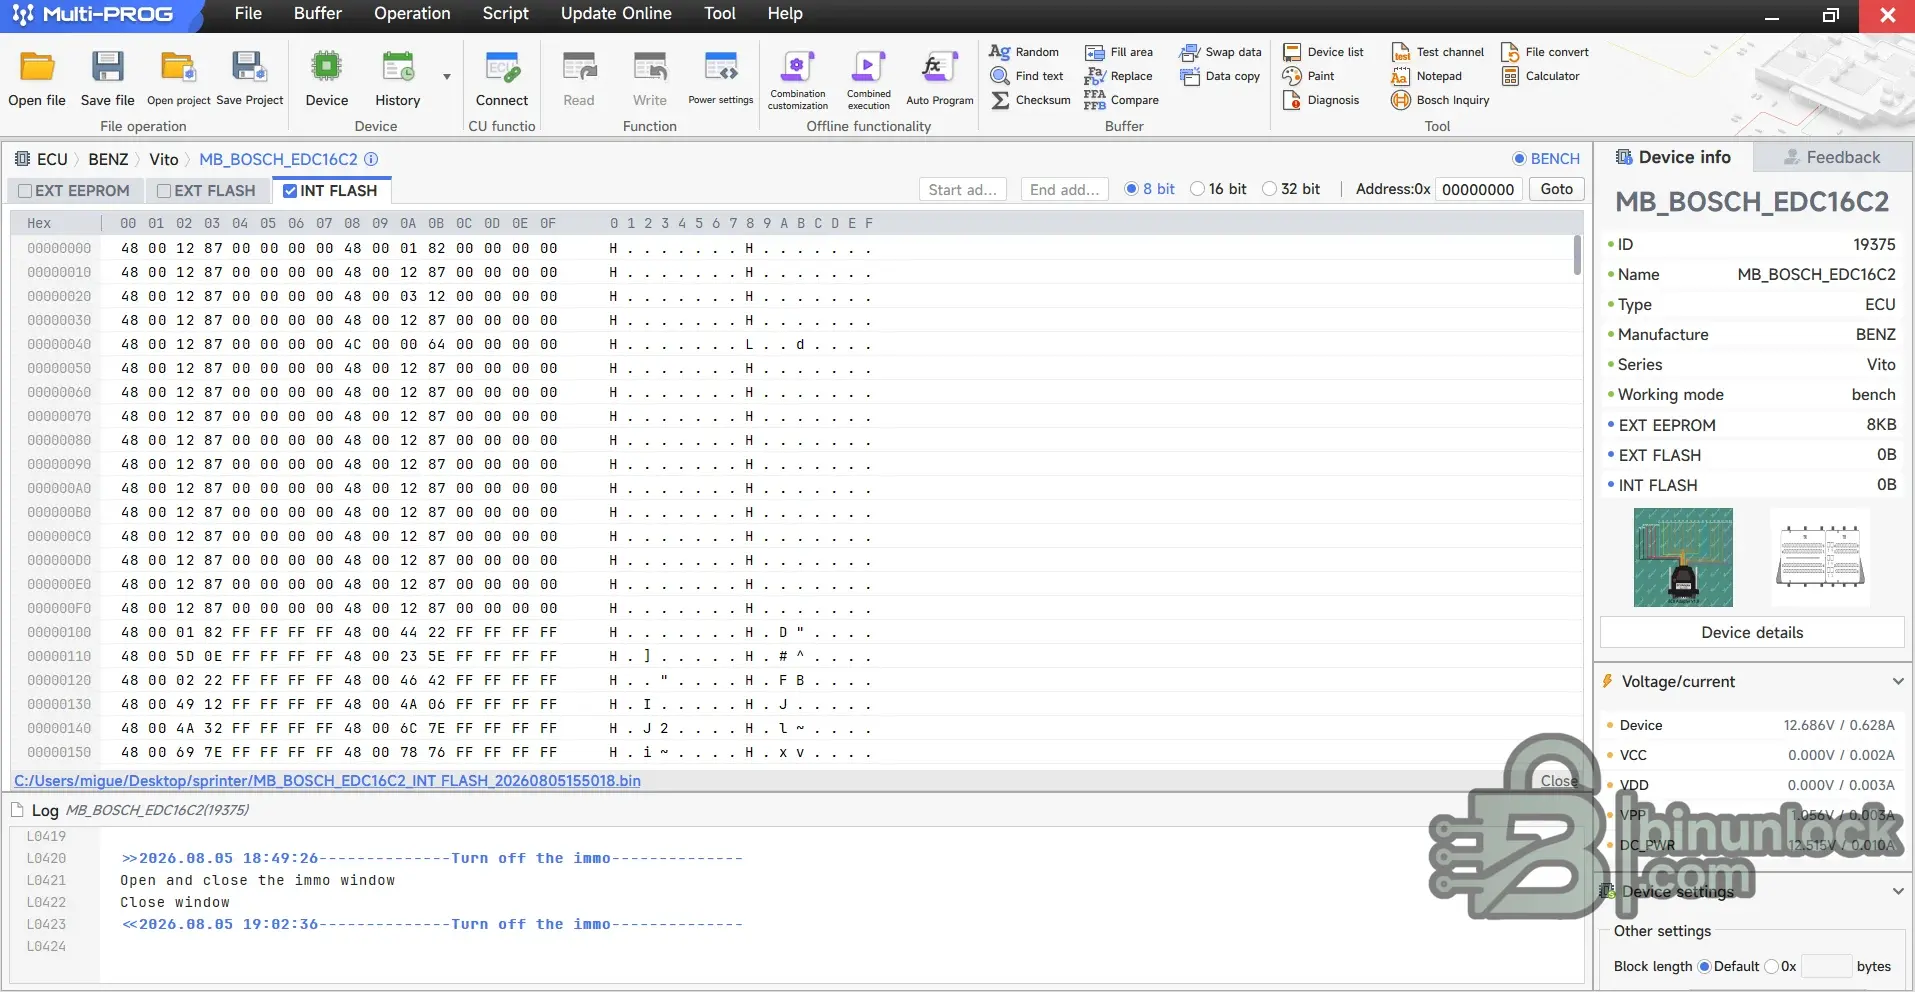The image size is (1915, 992).
Task: Switch to the Device info tab
Action: [1672, 157]
